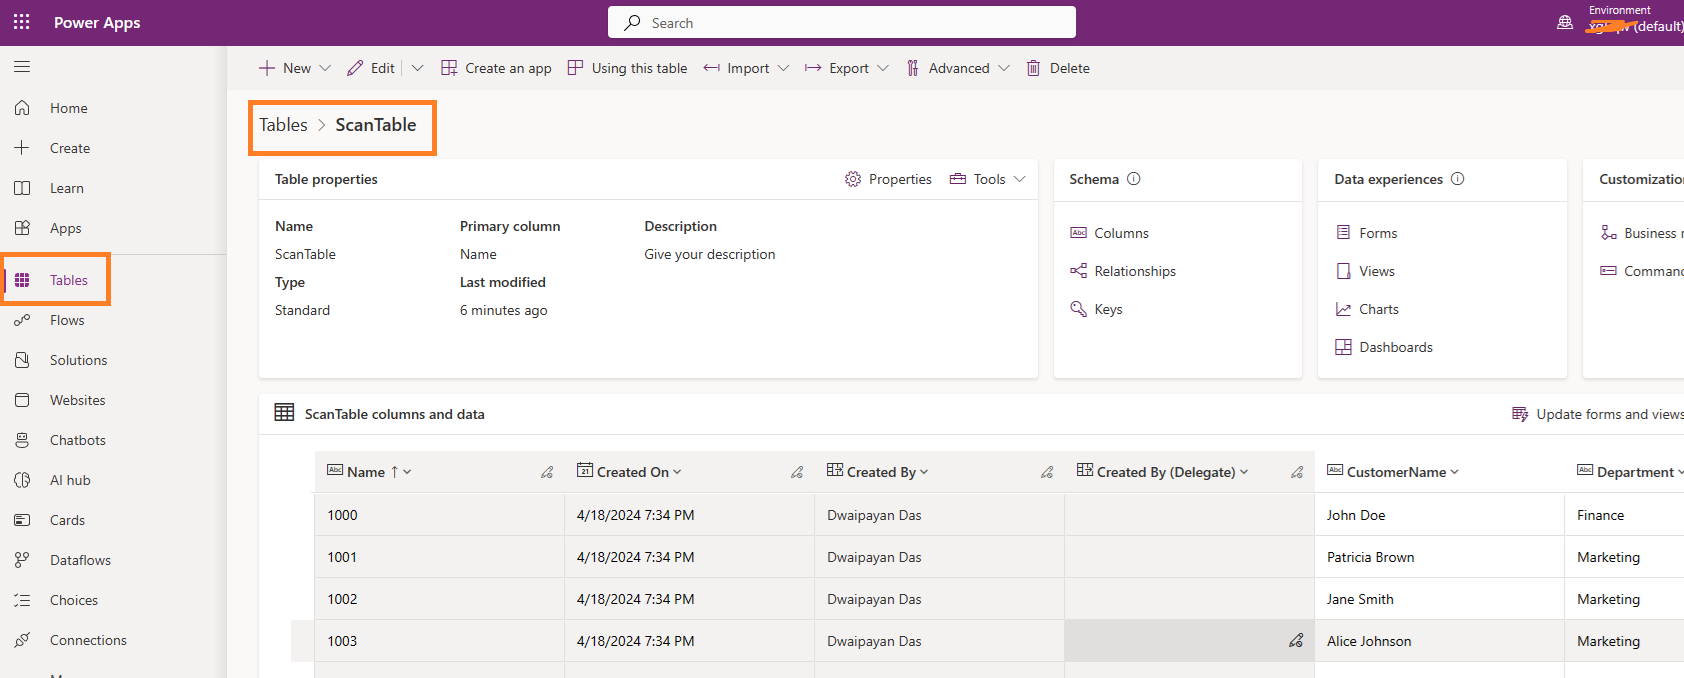Open the Created By column dropdown
Viewport: 1684px width, 678px height.
[x=924, y=472]
